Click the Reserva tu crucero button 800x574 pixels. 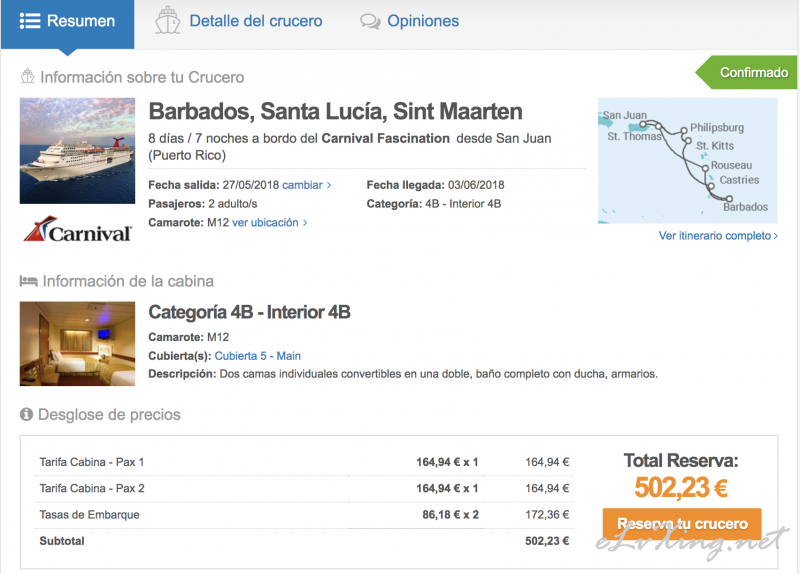click(x=682, y=524)
